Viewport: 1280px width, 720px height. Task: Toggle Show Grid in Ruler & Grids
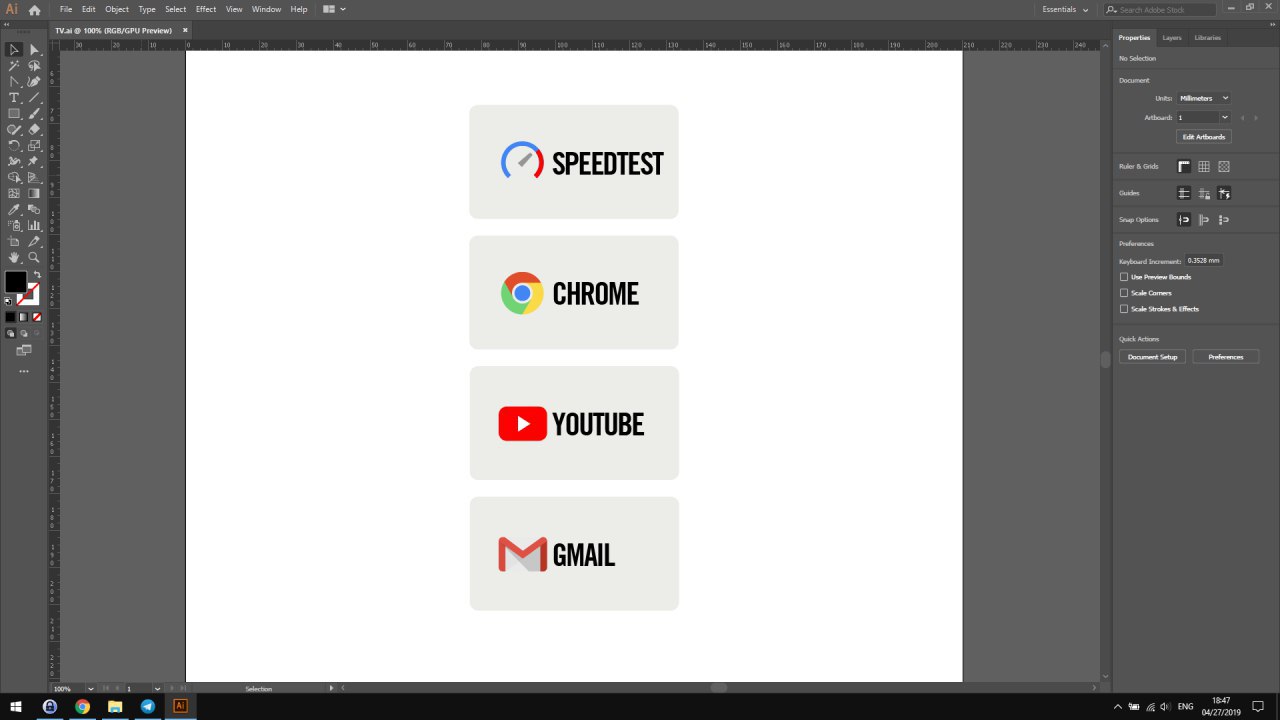1204,166
